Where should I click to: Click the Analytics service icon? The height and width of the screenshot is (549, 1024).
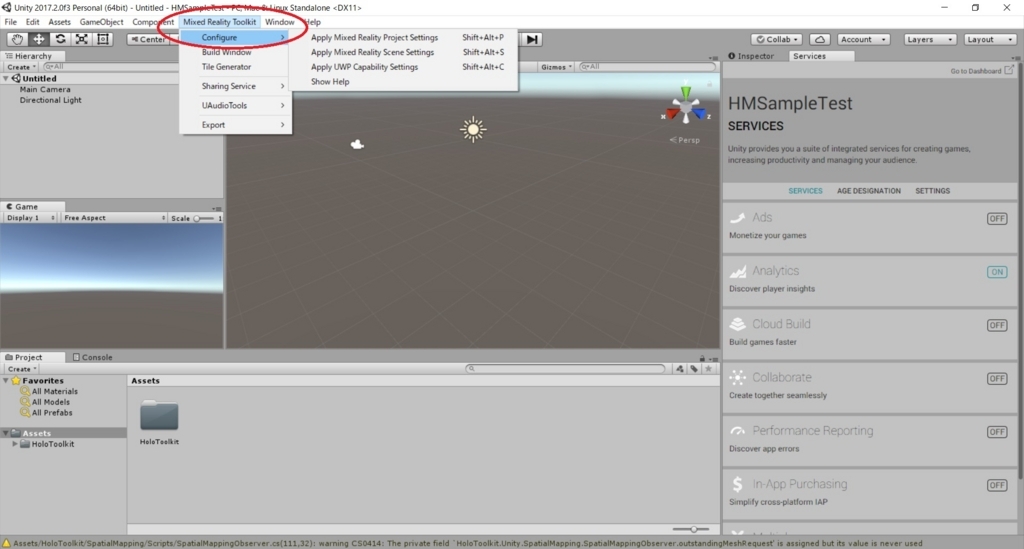point(737,271)
